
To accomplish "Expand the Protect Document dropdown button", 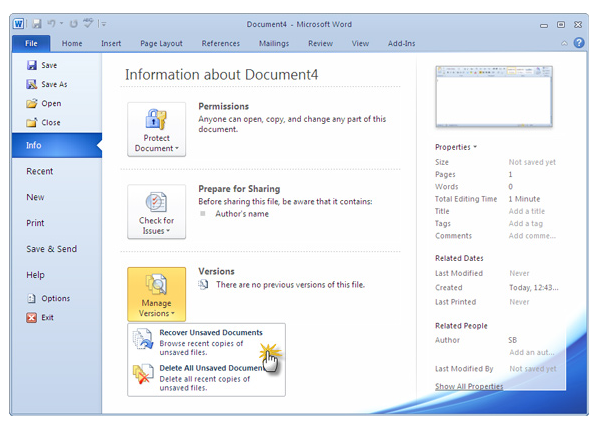I will [x=156, y=129].
